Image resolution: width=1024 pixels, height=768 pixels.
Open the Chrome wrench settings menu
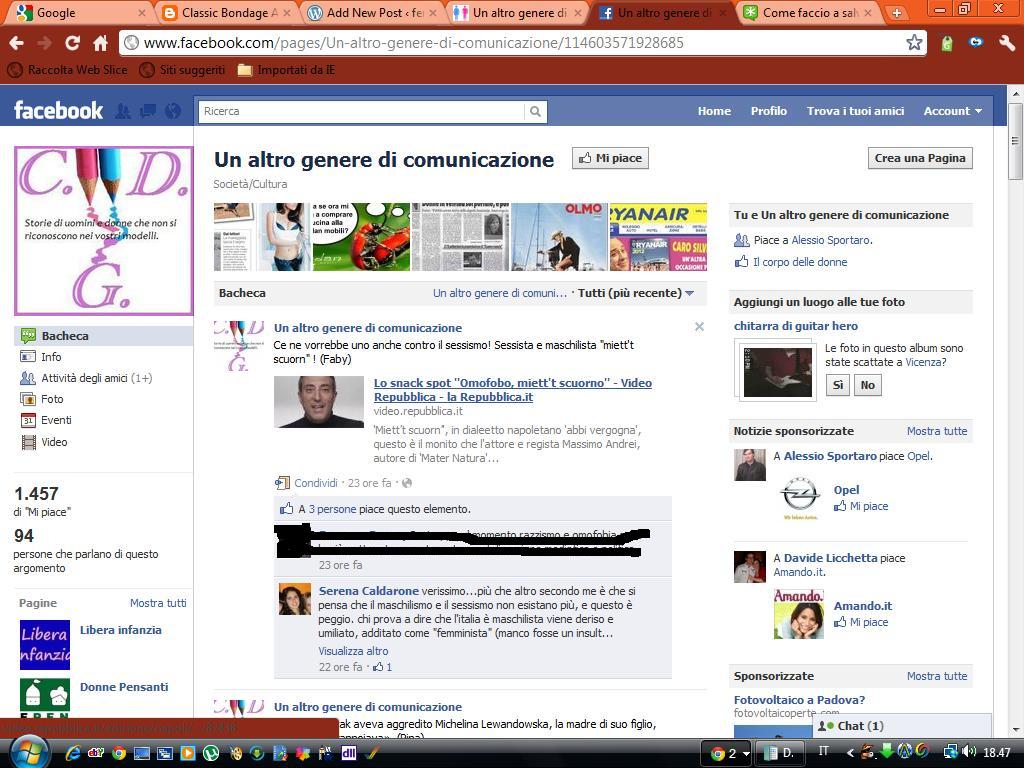(1006, 43)
